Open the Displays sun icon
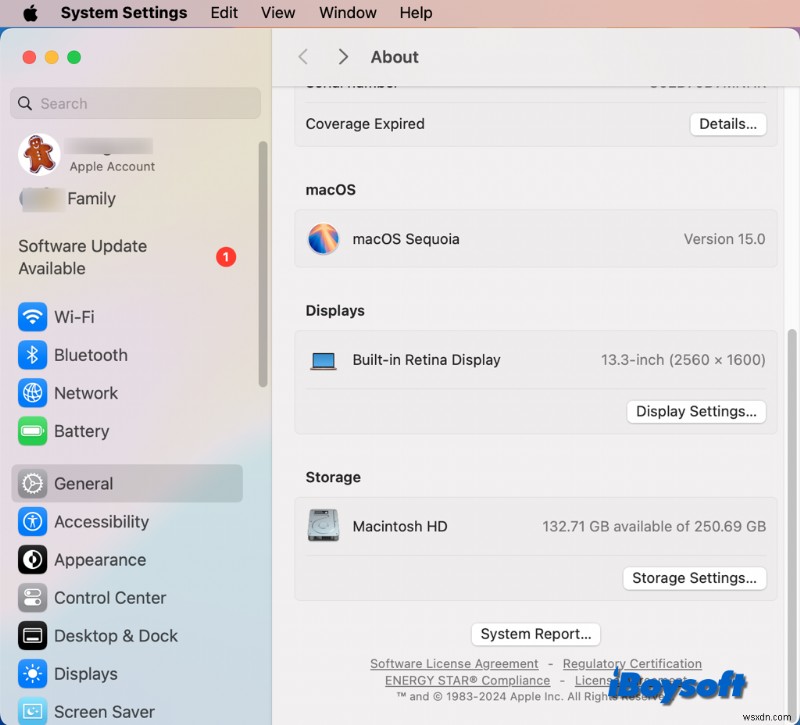The width and height of the screenshot is (800, 725). pos(33,674)
